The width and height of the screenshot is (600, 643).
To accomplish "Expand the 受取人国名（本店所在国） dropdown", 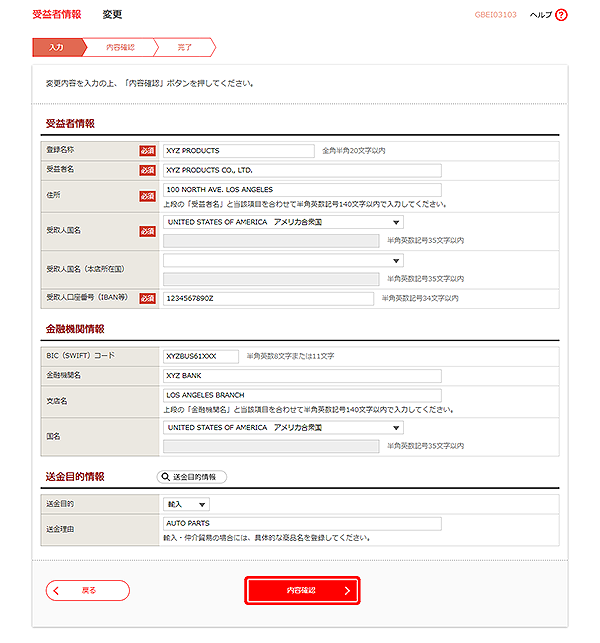I will tap(283, 260).
